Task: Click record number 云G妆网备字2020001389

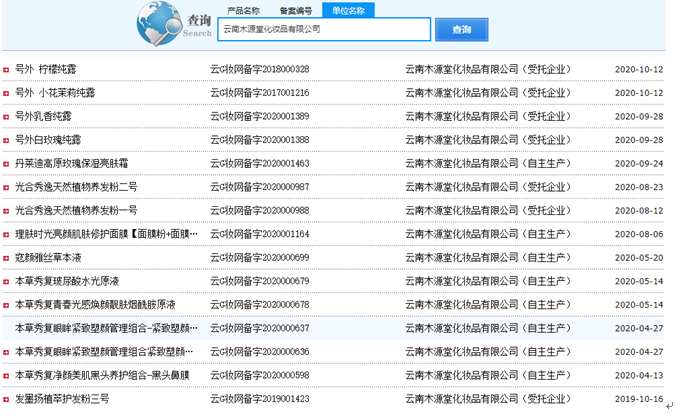Action: (260, 117)
